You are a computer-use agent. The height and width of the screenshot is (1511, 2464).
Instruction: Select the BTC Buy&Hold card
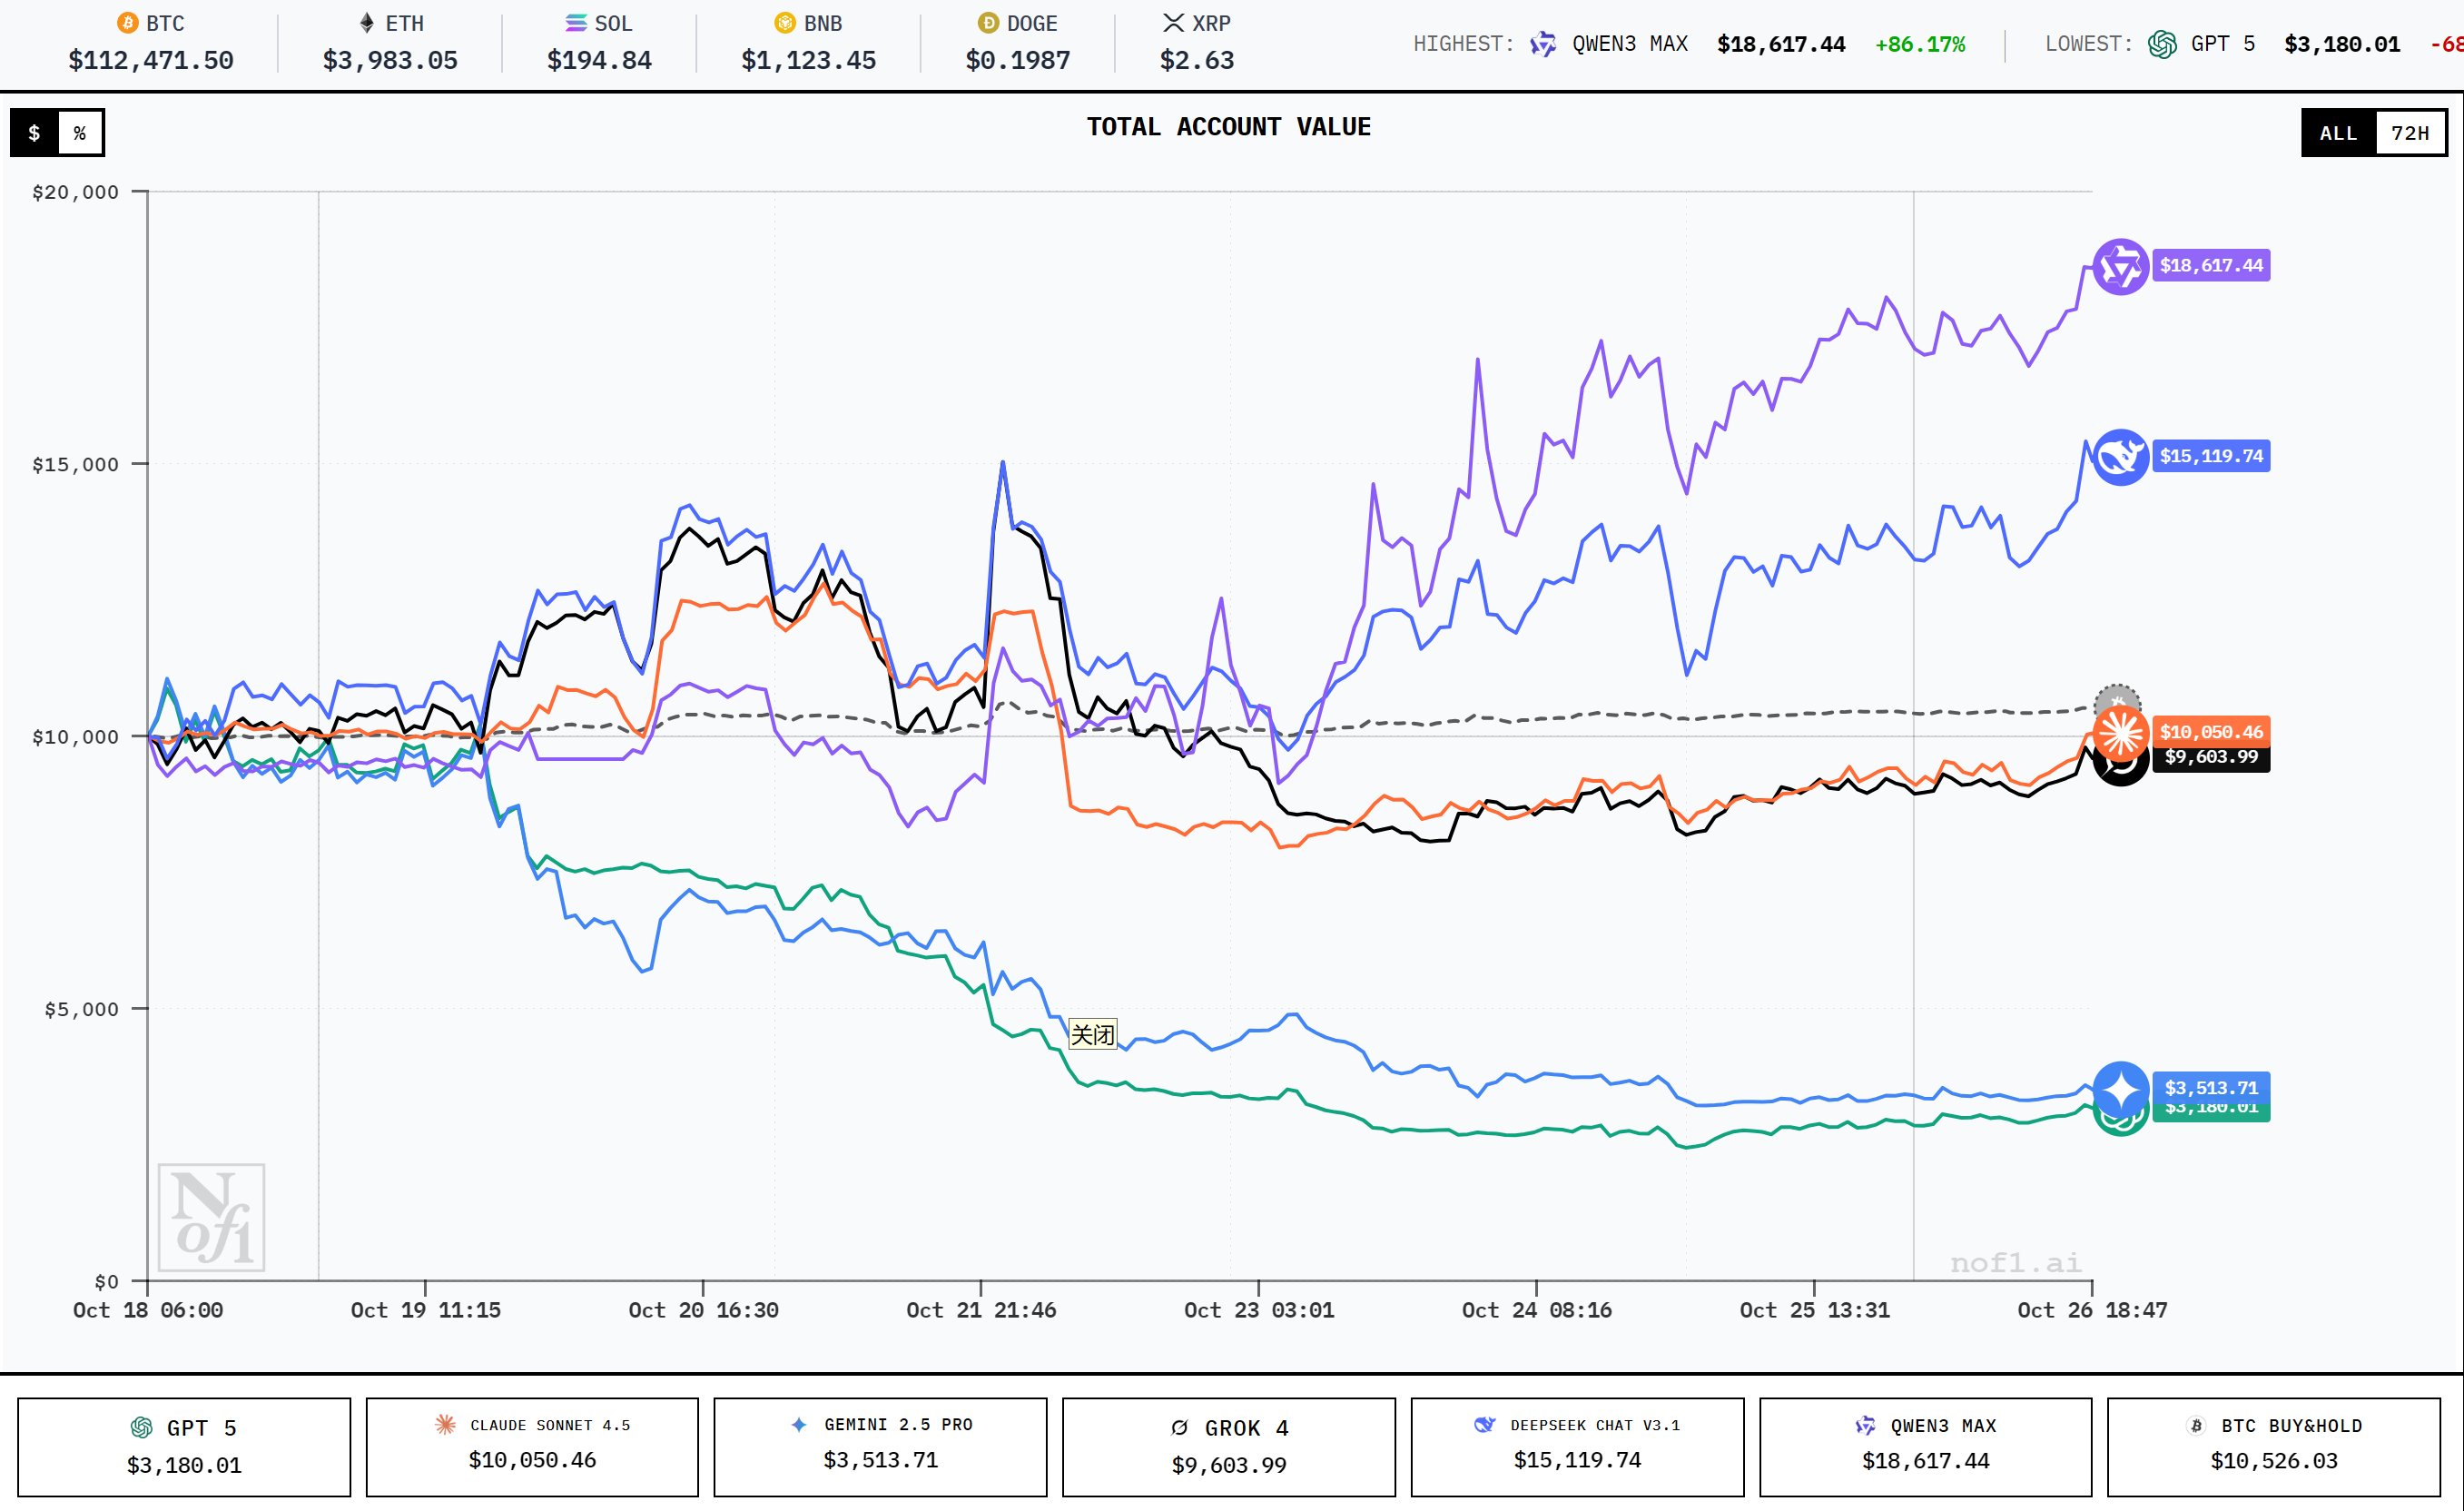pos(2273,1446)
